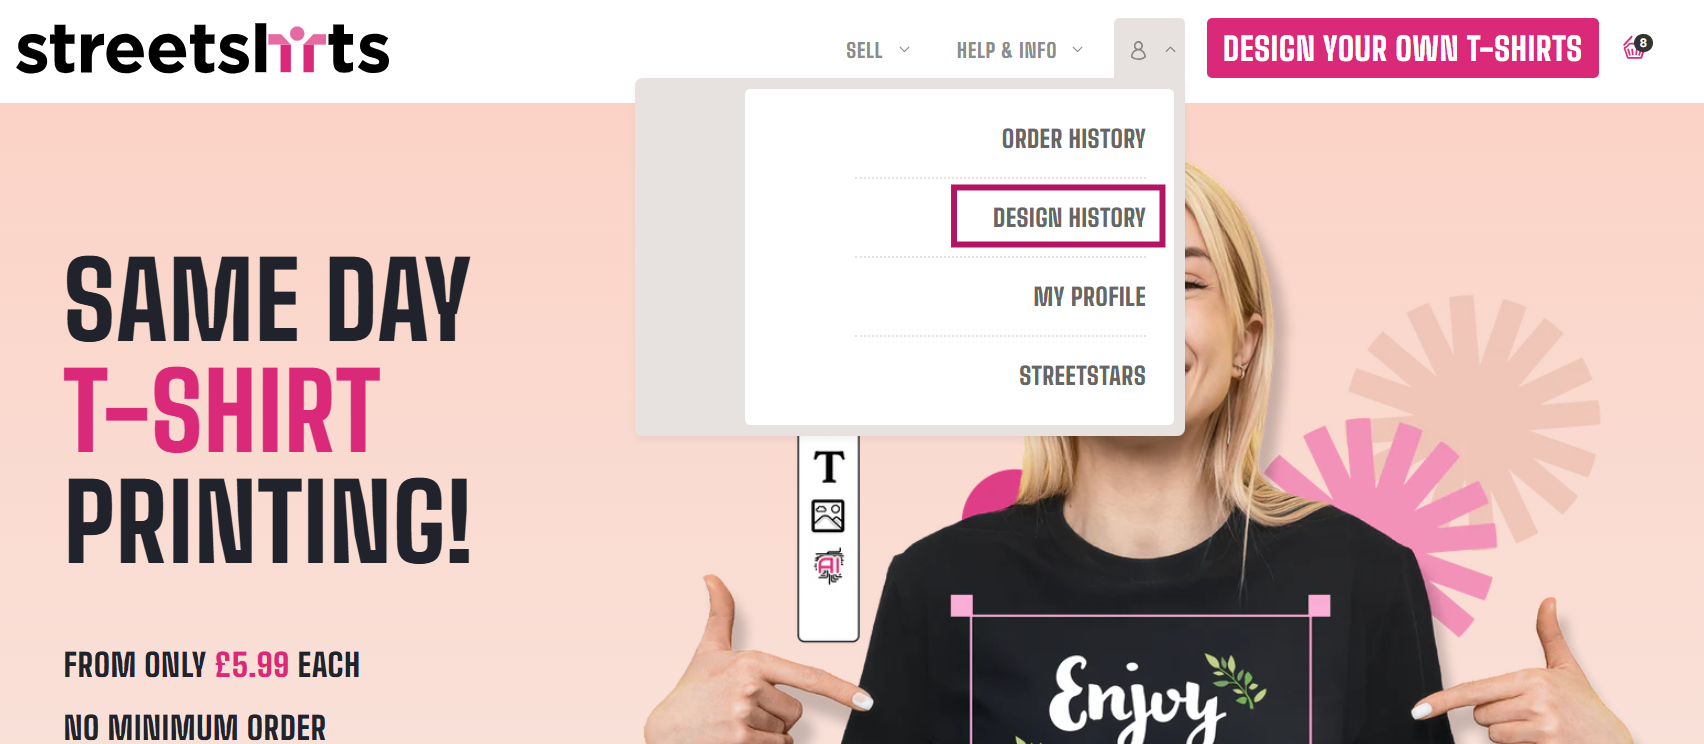Collapse the account menu chevron
The height and width of the screenshot is (744, 1704).
1170,49
